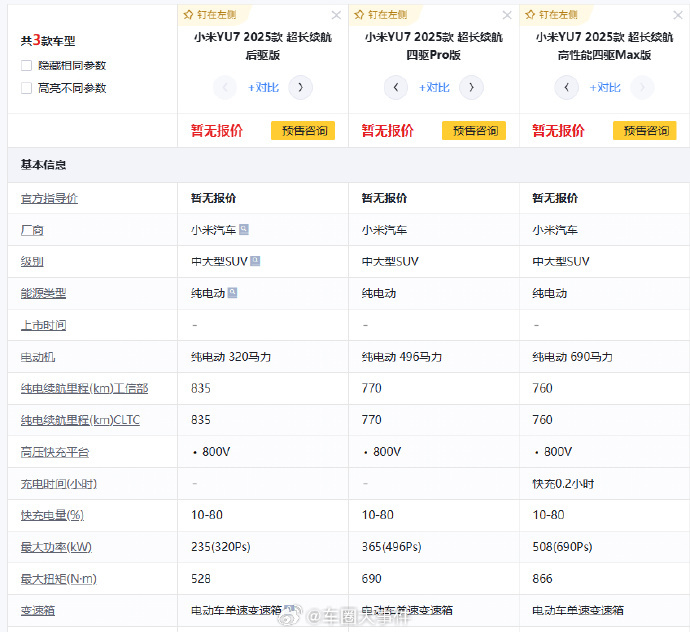
Task: Open the 纯电续航里程(km)工信部 link
Action: [84, 389]
